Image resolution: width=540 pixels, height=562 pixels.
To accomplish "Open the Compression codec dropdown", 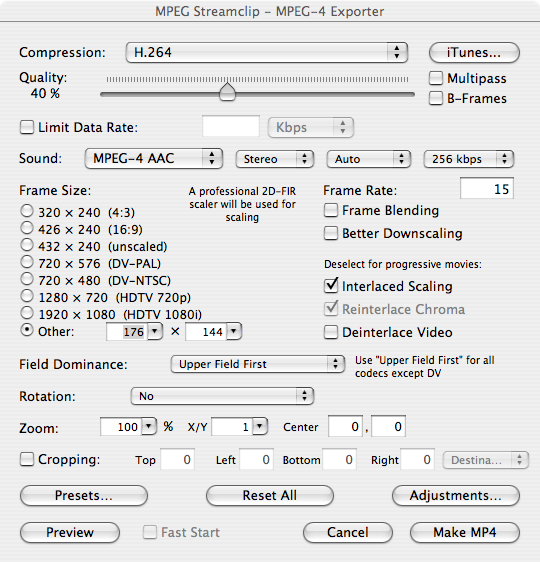I will pyautogui.click(x=267, y=53).
